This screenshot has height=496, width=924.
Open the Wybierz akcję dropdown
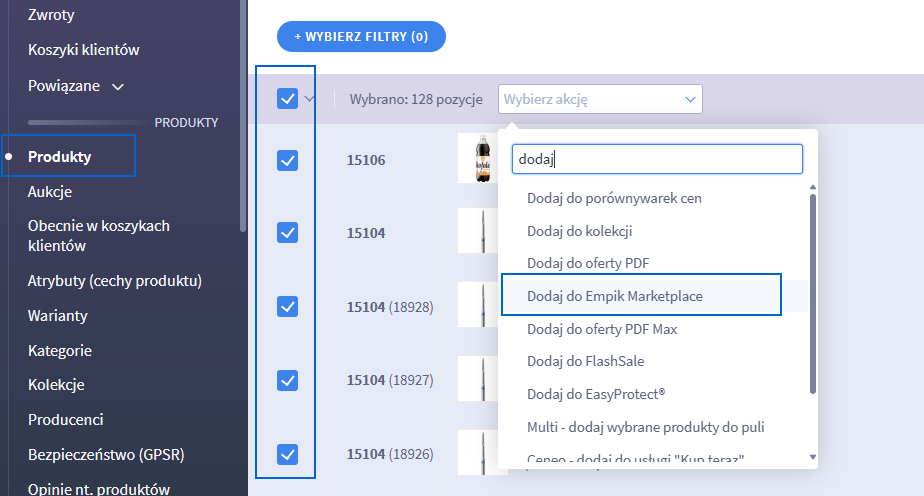(600, 99)
